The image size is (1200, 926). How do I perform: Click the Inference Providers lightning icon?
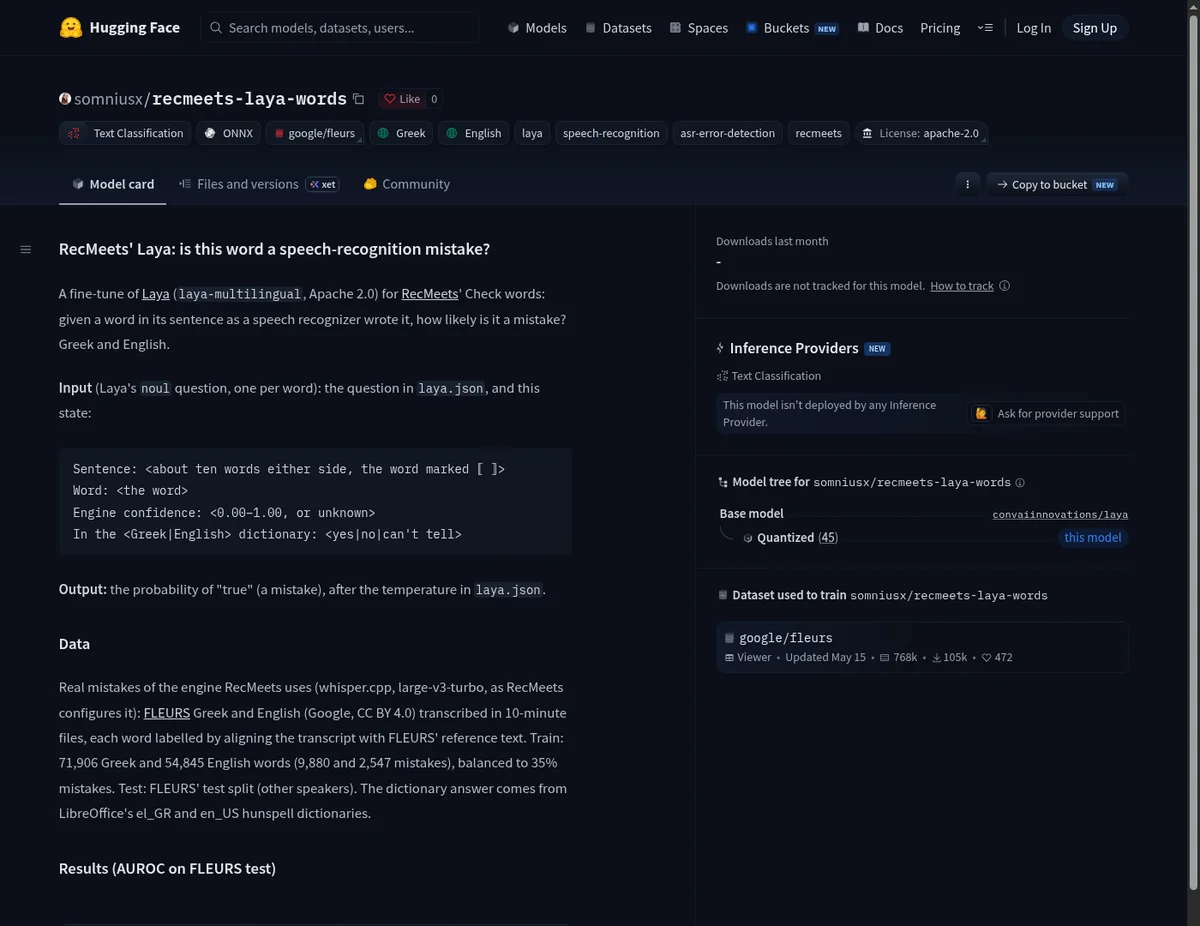click(721, 348)
